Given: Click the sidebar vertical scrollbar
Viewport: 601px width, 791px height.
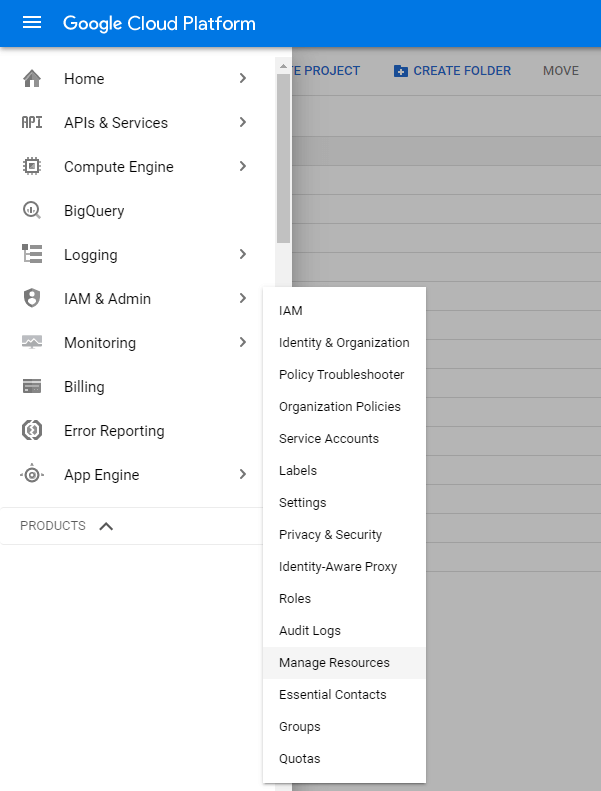Looking at the screenshot, I should (x=284, y=160).
